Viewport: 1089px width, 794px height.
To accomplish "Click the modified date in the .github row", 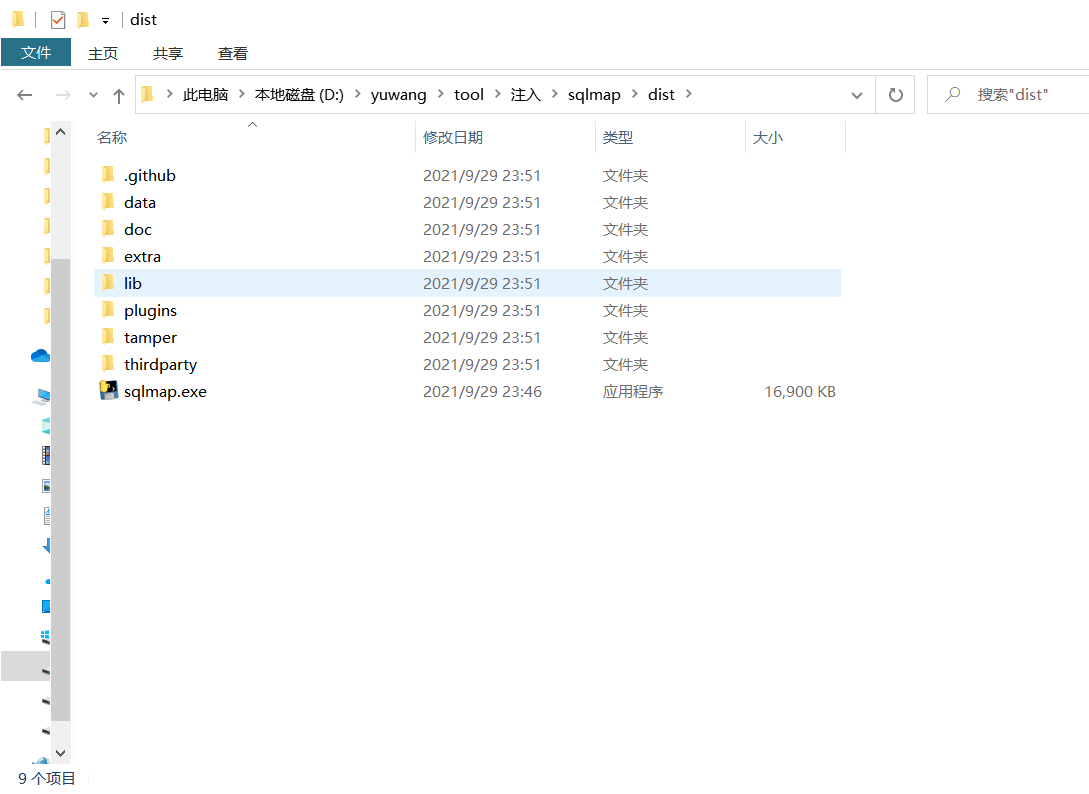I will (x=481, y=176).
